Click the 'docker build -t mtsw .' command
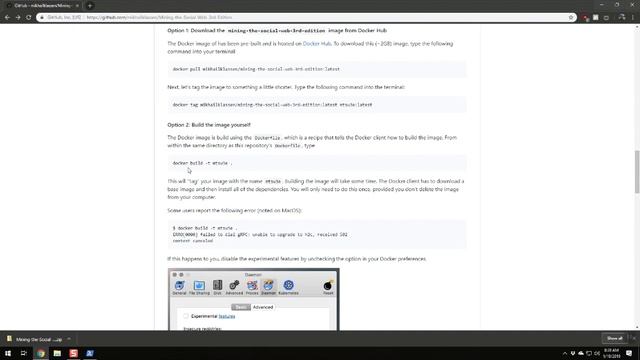The width and height of the screenshot is (640, 360). (x=202, y=163)
